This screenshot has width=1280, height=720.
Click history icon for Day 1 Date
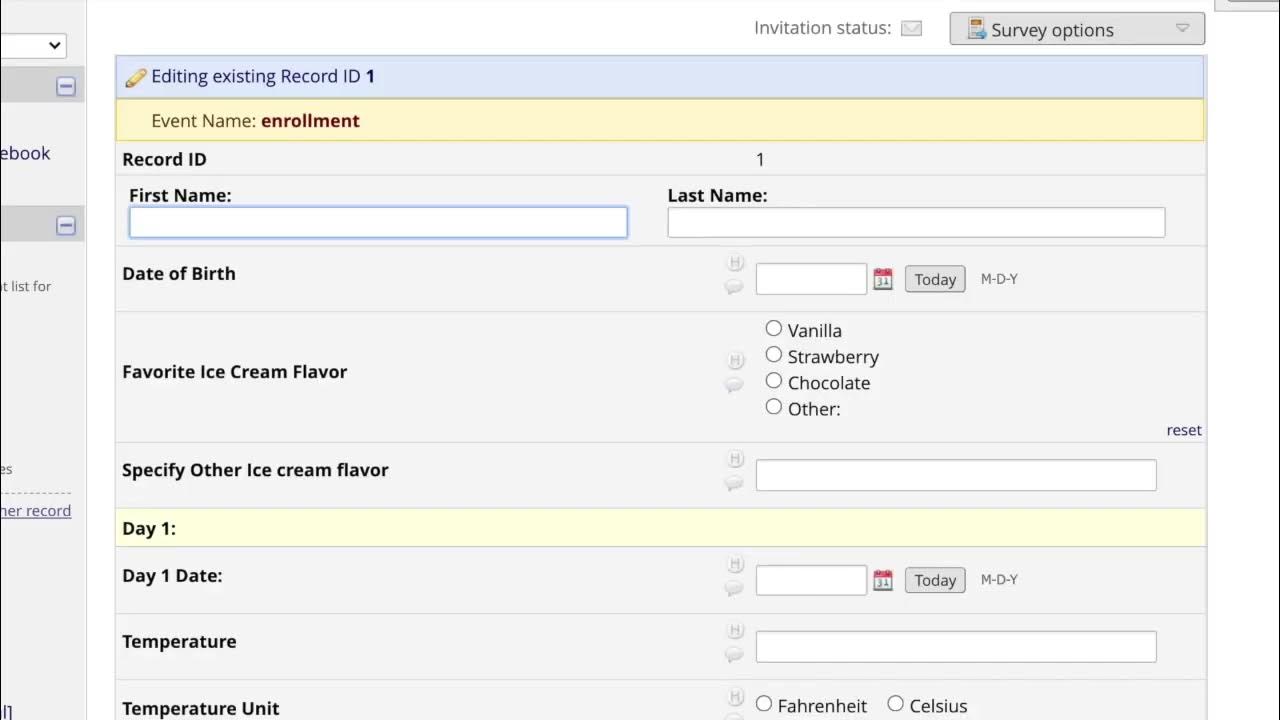pos(735,565)
